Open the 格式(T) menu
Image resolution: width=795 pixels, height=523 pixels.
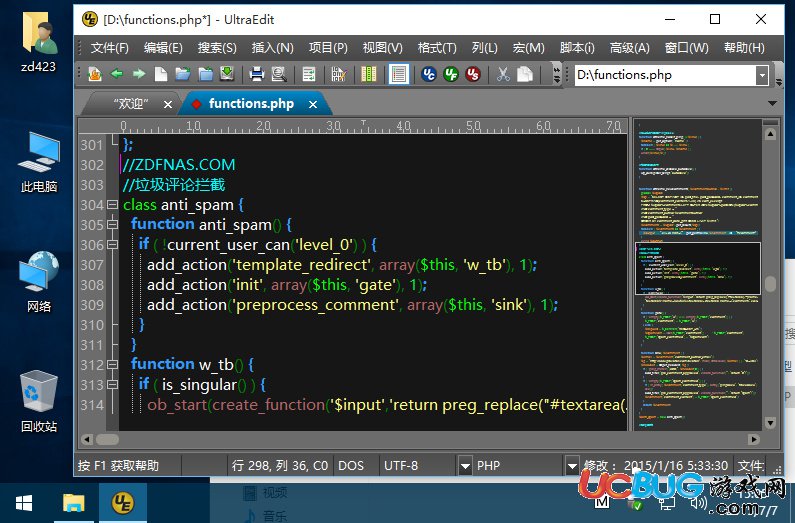pos(437,48)
